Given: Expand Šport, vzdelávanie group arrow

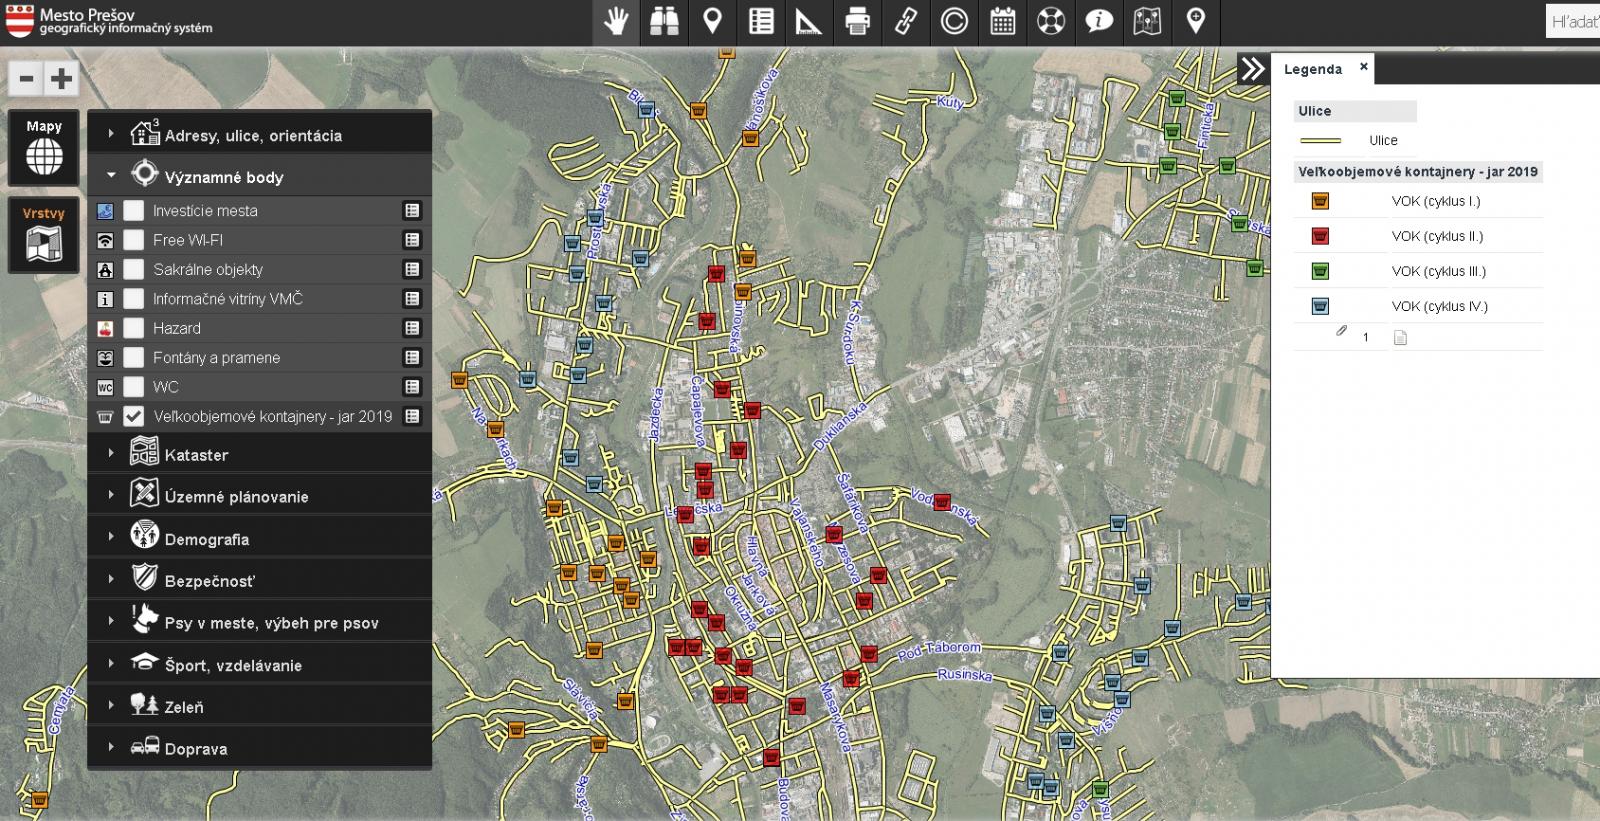Looking at the screenshot, I should click(x=111, y=662).
